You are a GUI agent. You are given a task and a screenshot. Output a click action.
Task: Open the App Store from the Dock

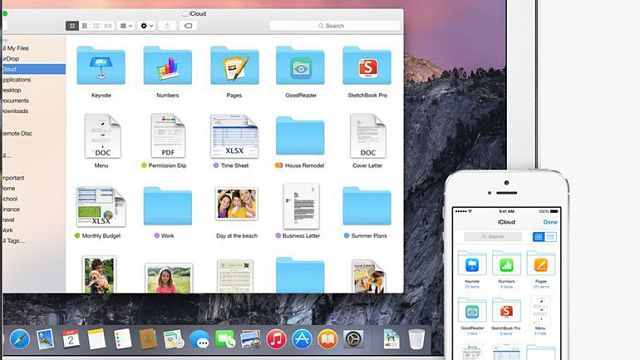302,339
